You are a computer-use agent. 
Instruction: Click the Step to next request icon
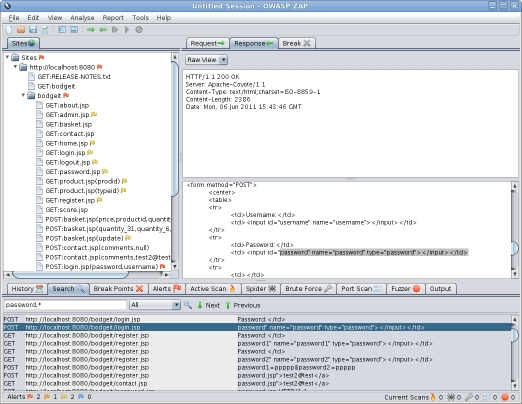click(115, 30)
